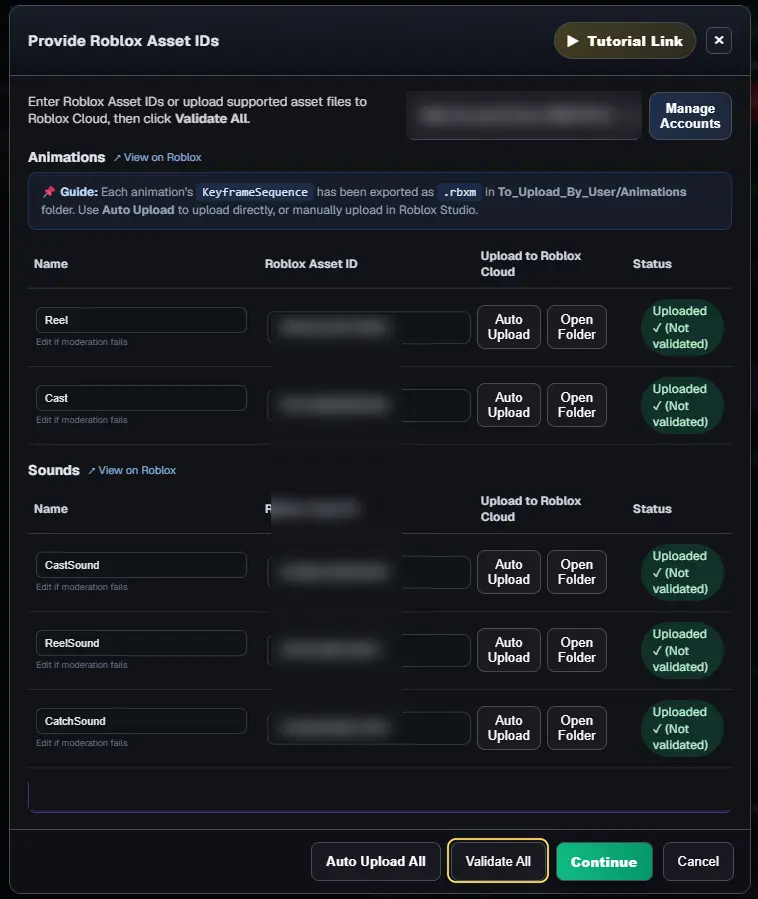Click the 'Provide Roblox Asset IDs' dialog title
Viewport: 758px width, 899px height.
(x=123, y=41)
